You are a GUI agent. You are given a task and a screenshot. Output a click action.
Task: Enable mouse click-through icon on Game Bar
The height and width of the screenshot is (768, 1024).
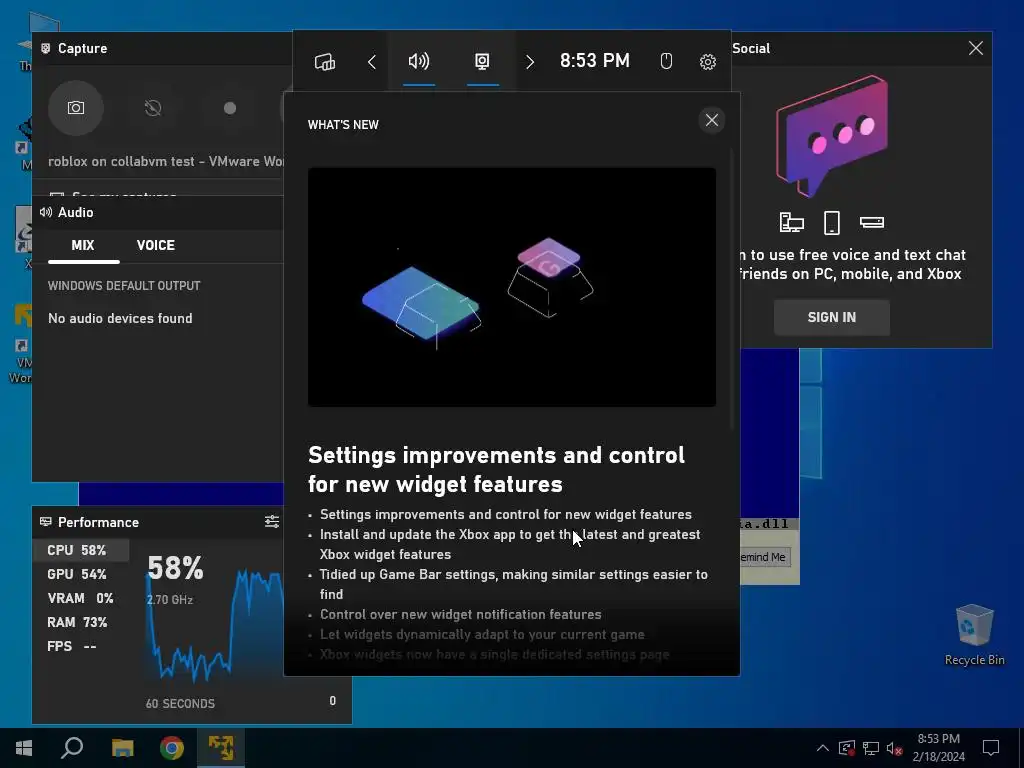pos(665,61)
